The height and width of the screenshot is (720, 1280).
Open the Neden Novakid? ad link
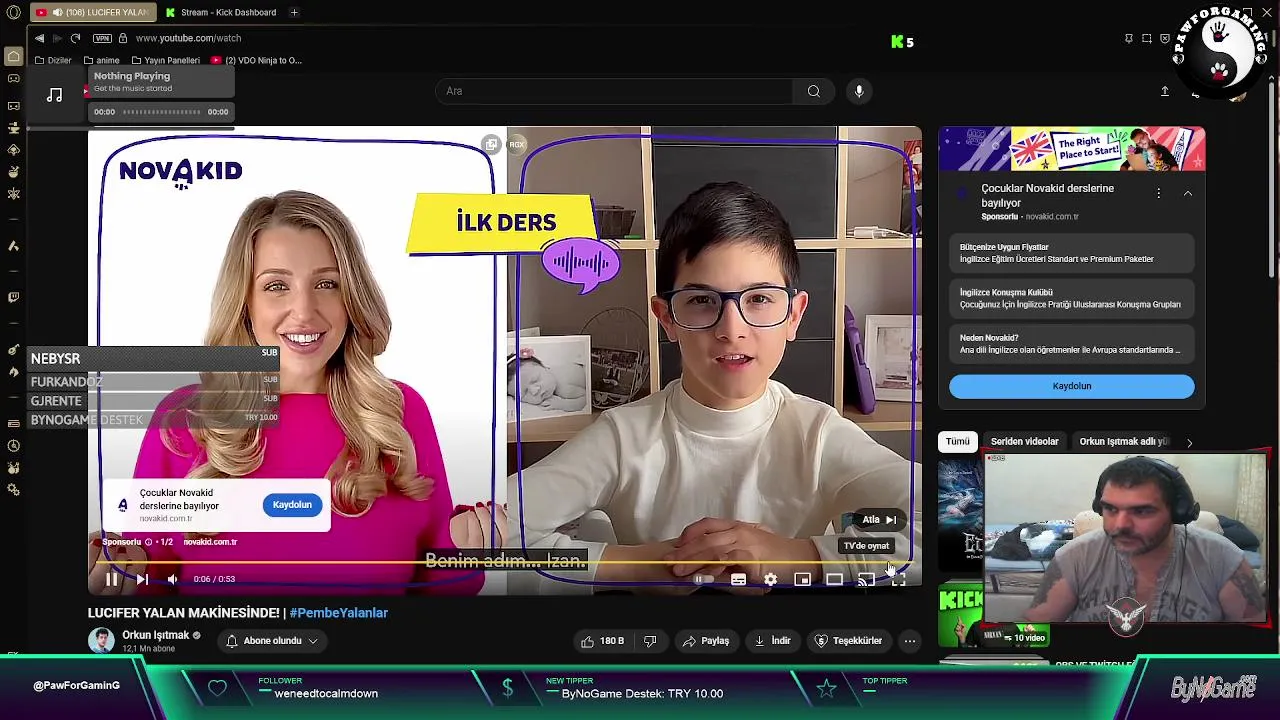click(1071, 344)
